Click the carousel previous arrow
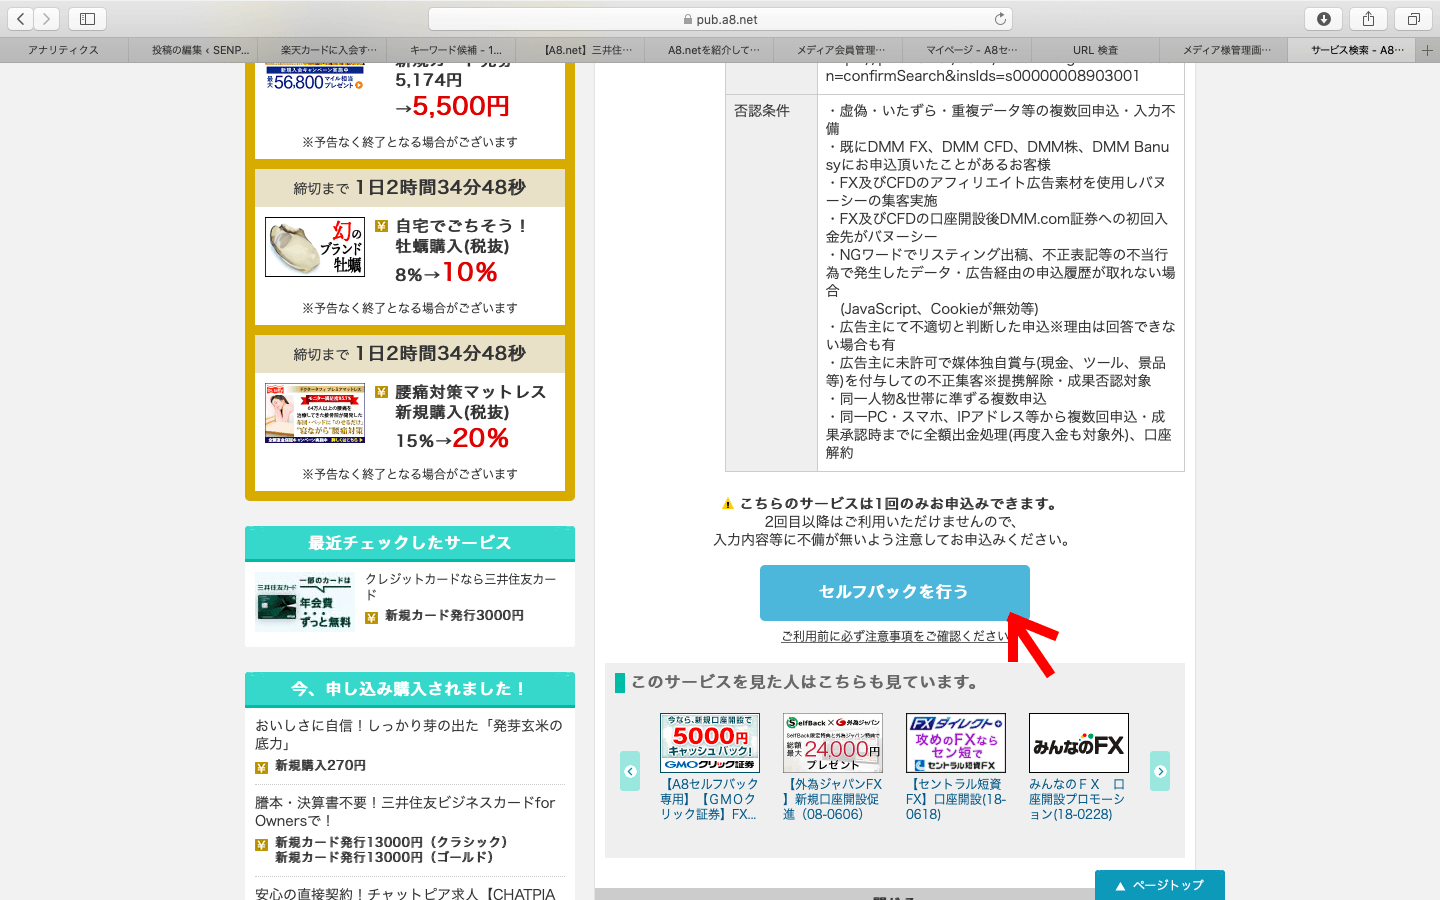 pyautogui.click(x=630, y=771)
